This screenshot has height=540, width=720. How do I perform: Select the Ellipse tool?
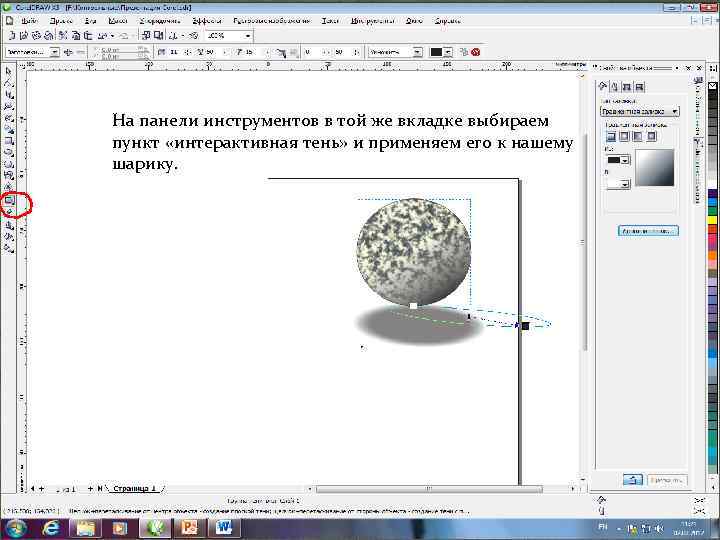click(9, 152)
